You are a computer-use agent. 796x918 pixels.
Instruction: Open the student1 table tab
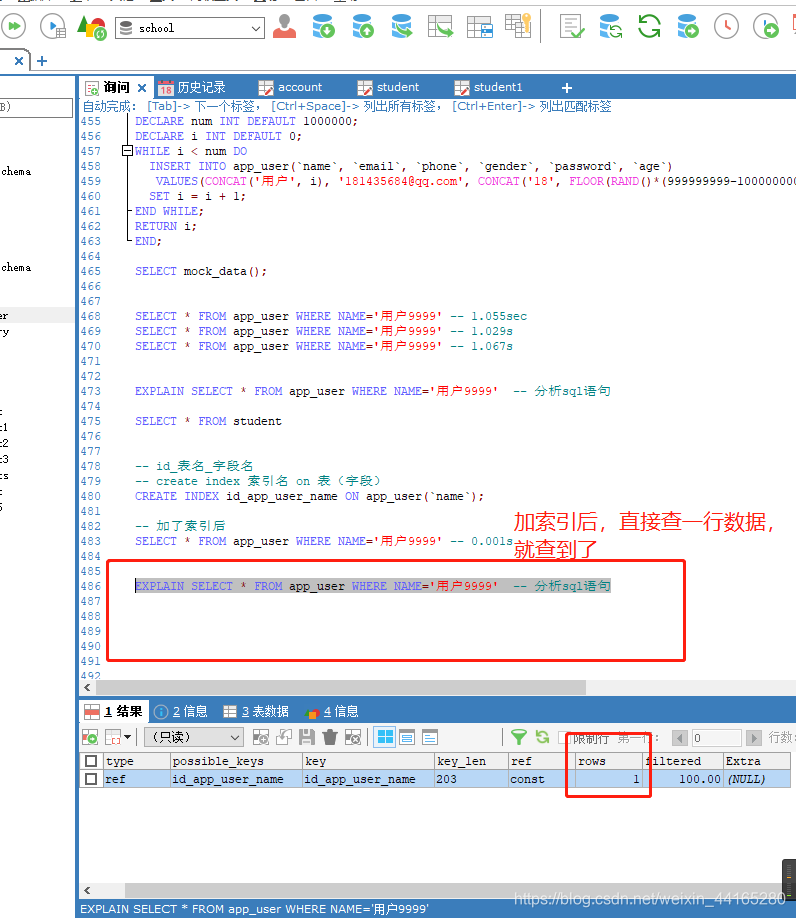(x=488, y=88)
